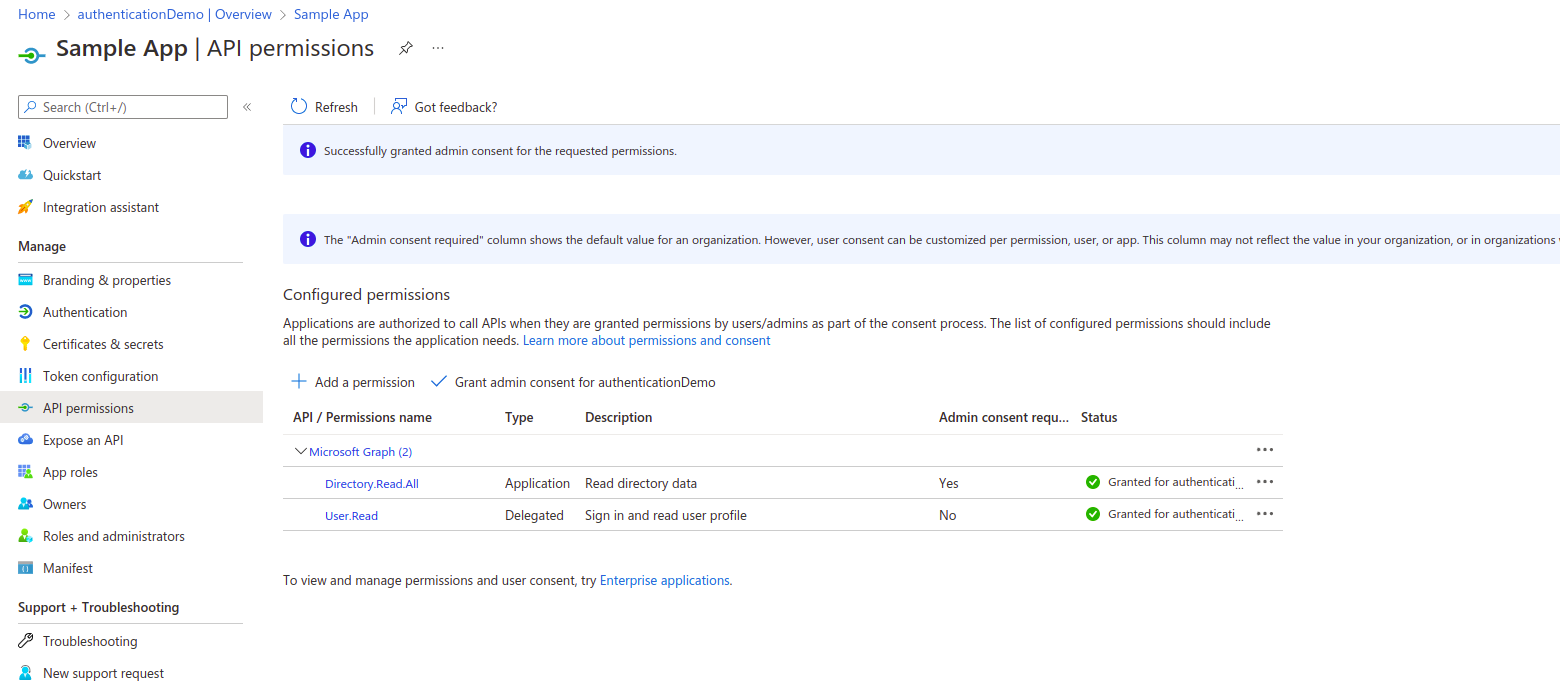Click the Manifest icon in the sidebar
1560x693 pixels.
click(x=26, y=568)
